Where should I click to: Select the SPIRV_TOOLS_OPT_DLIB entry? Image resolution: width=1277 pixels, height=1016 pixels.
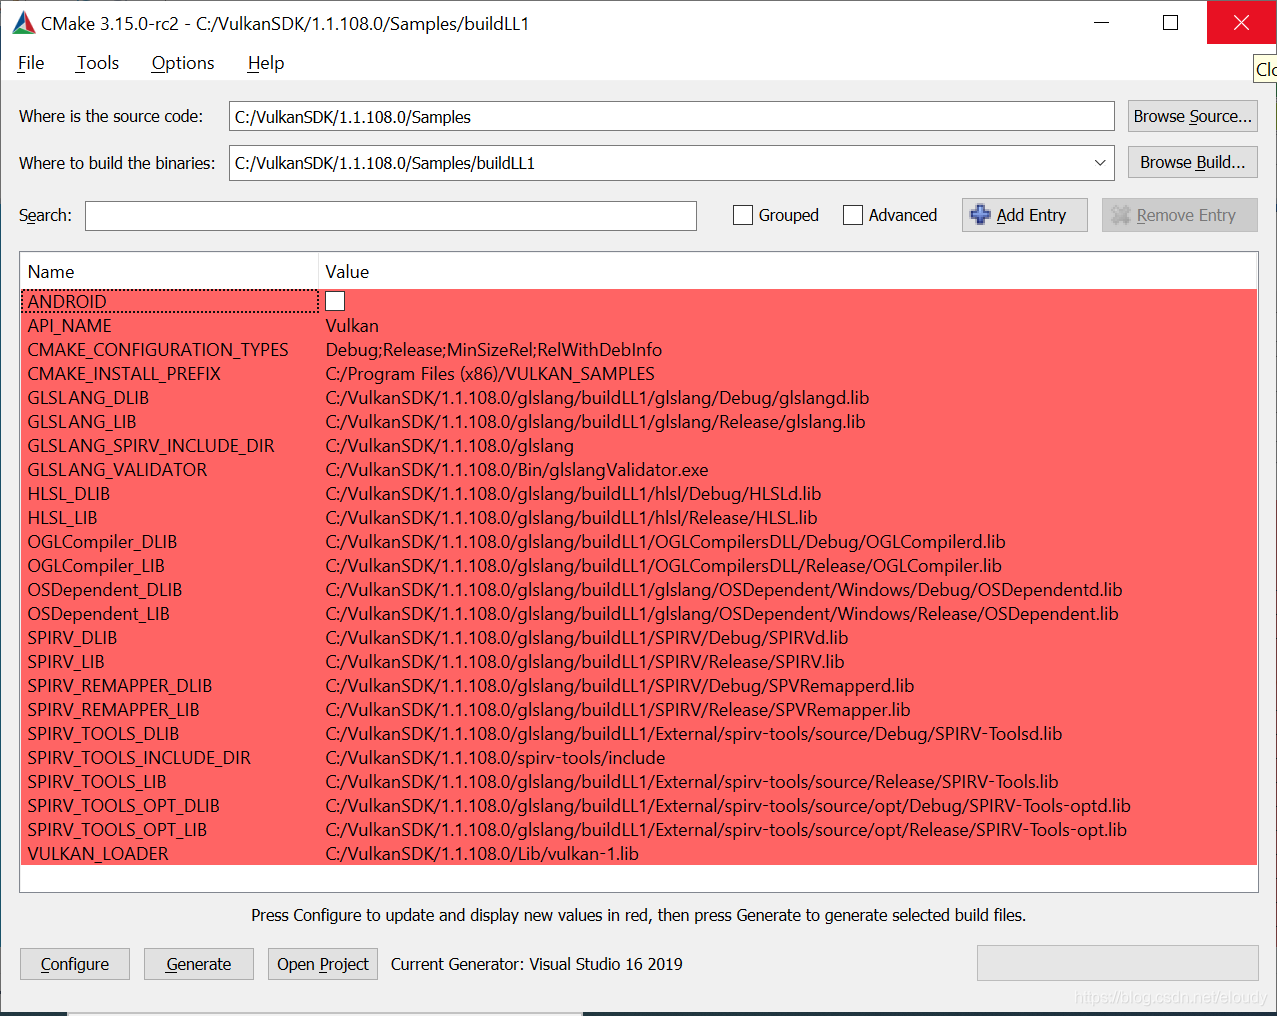[123, 806]
